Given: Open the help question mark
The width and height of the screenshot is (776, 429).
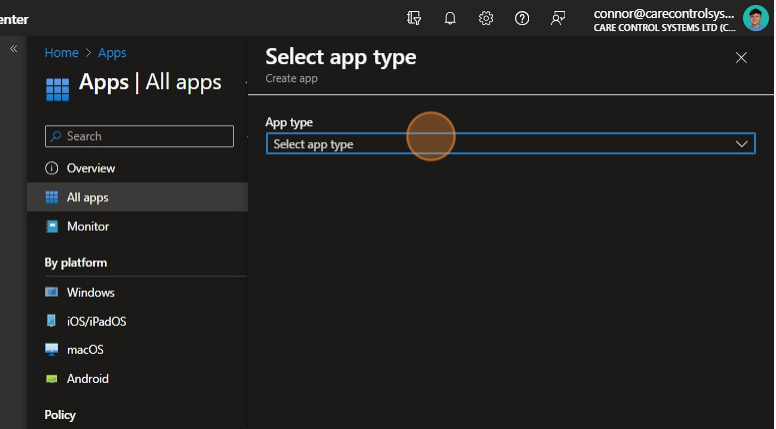Looking at the screenshot, I should [x=522, y=18].
